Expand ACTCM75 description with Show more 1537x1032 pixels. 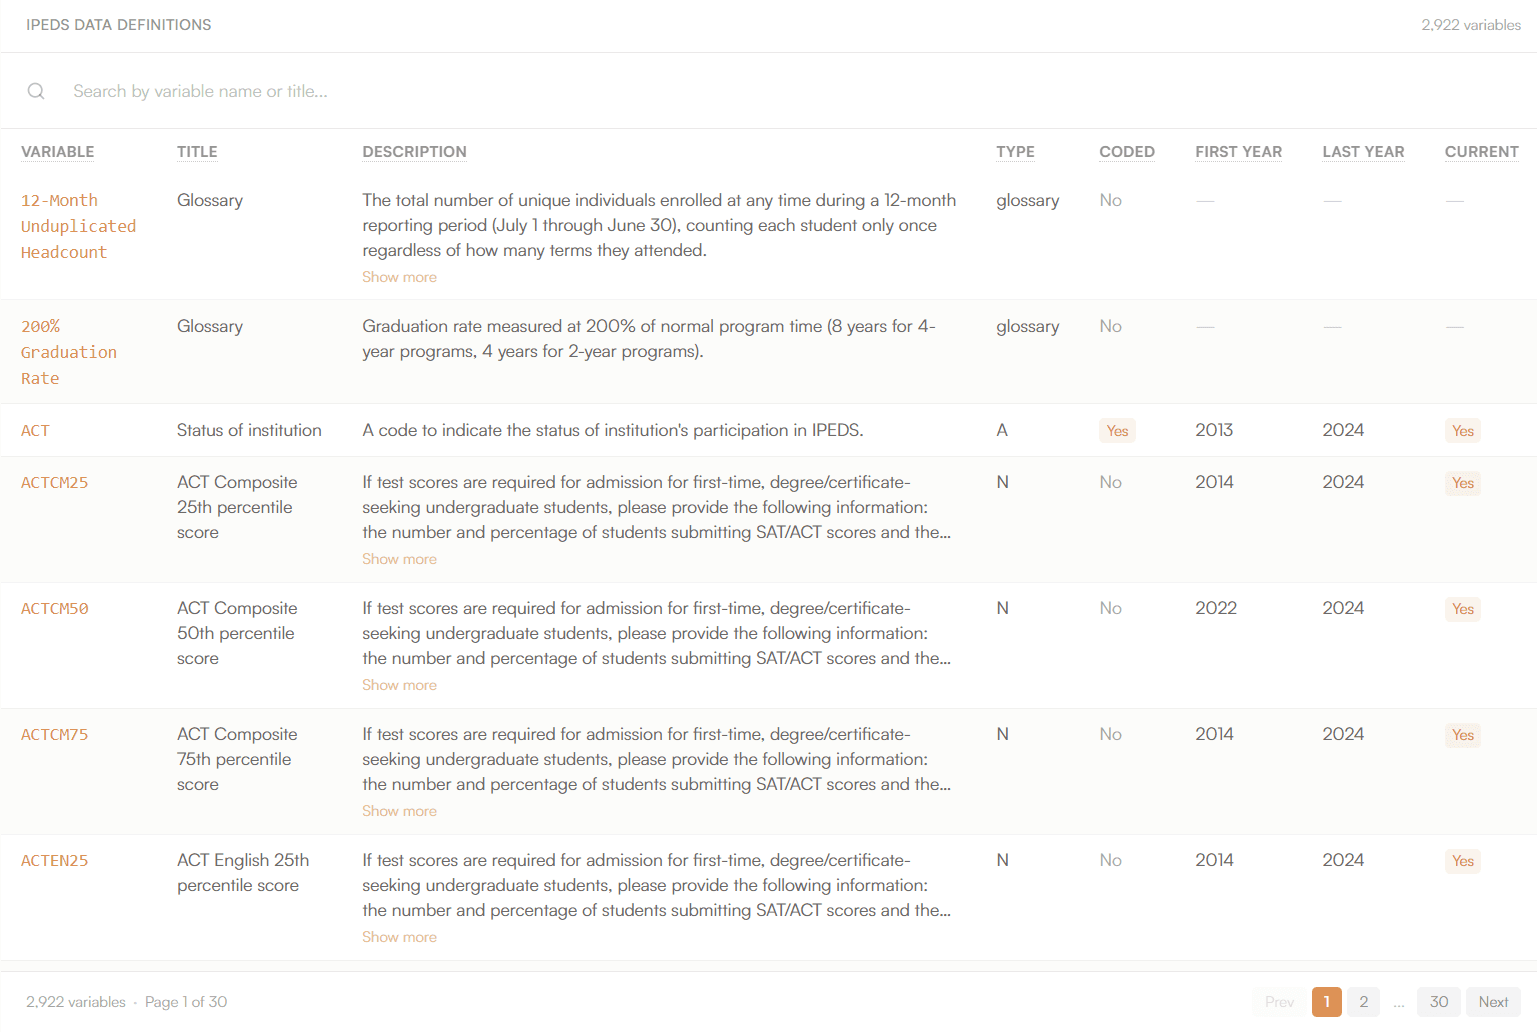[x=399, y=811]
